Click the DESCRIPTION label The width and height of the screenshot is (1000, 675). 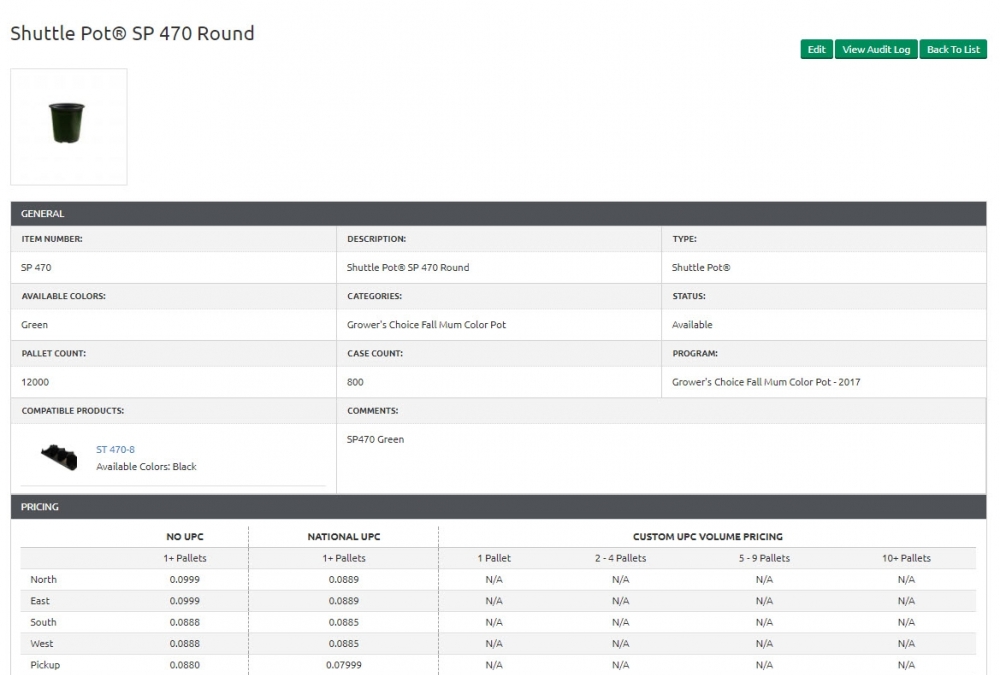pos(376,239)
